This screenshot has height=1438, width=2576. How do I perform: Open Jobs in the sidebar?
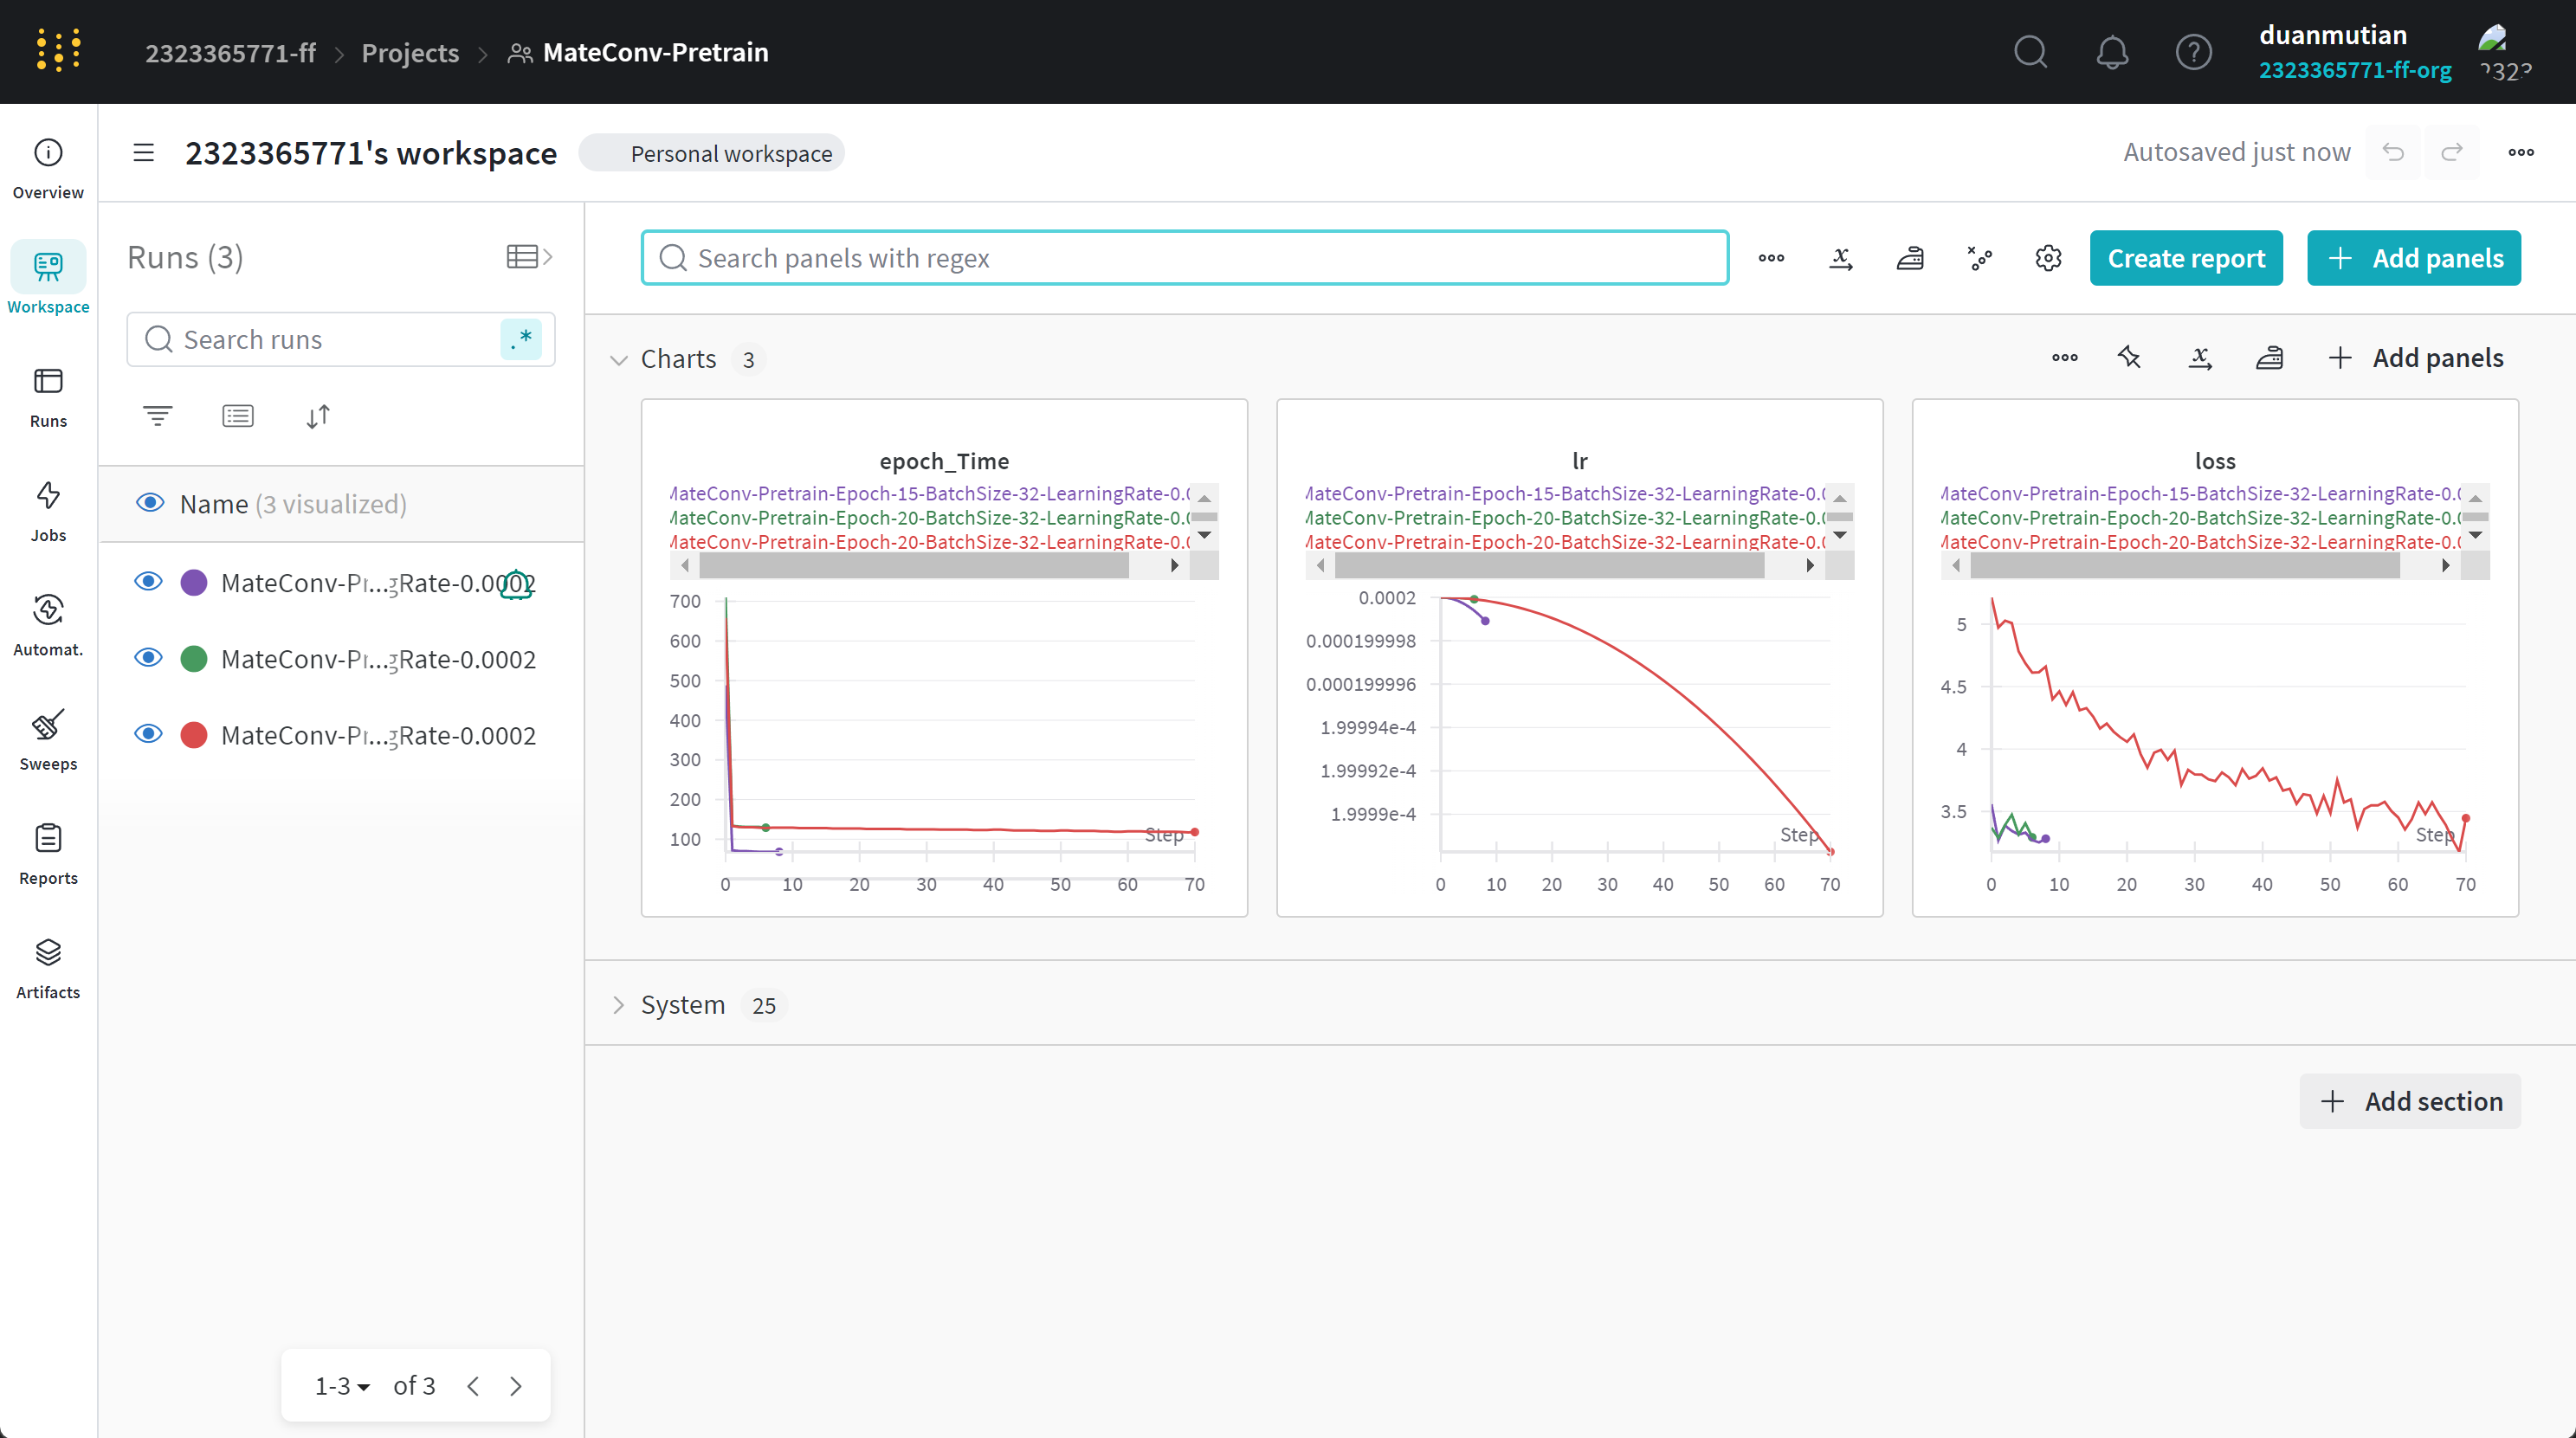[48, 511]
